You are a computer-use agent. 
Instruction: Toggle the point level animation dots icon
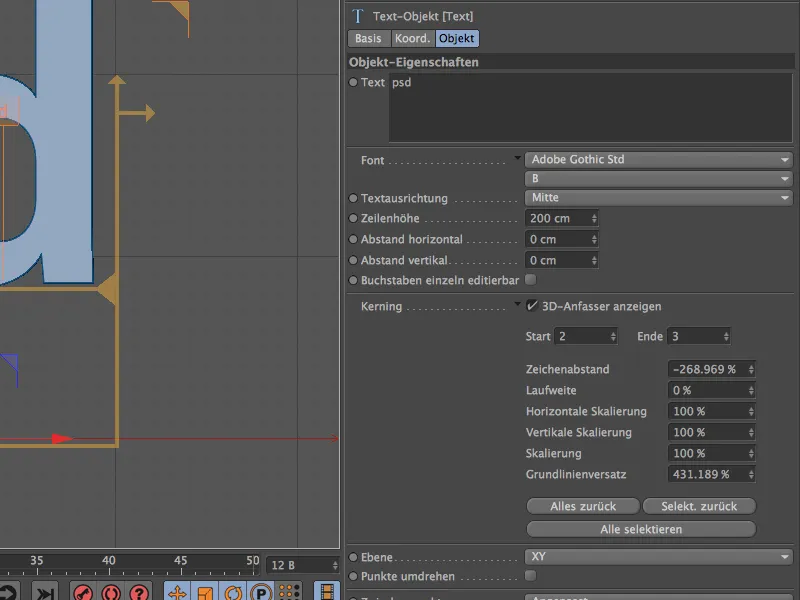(x=289, y=592)
